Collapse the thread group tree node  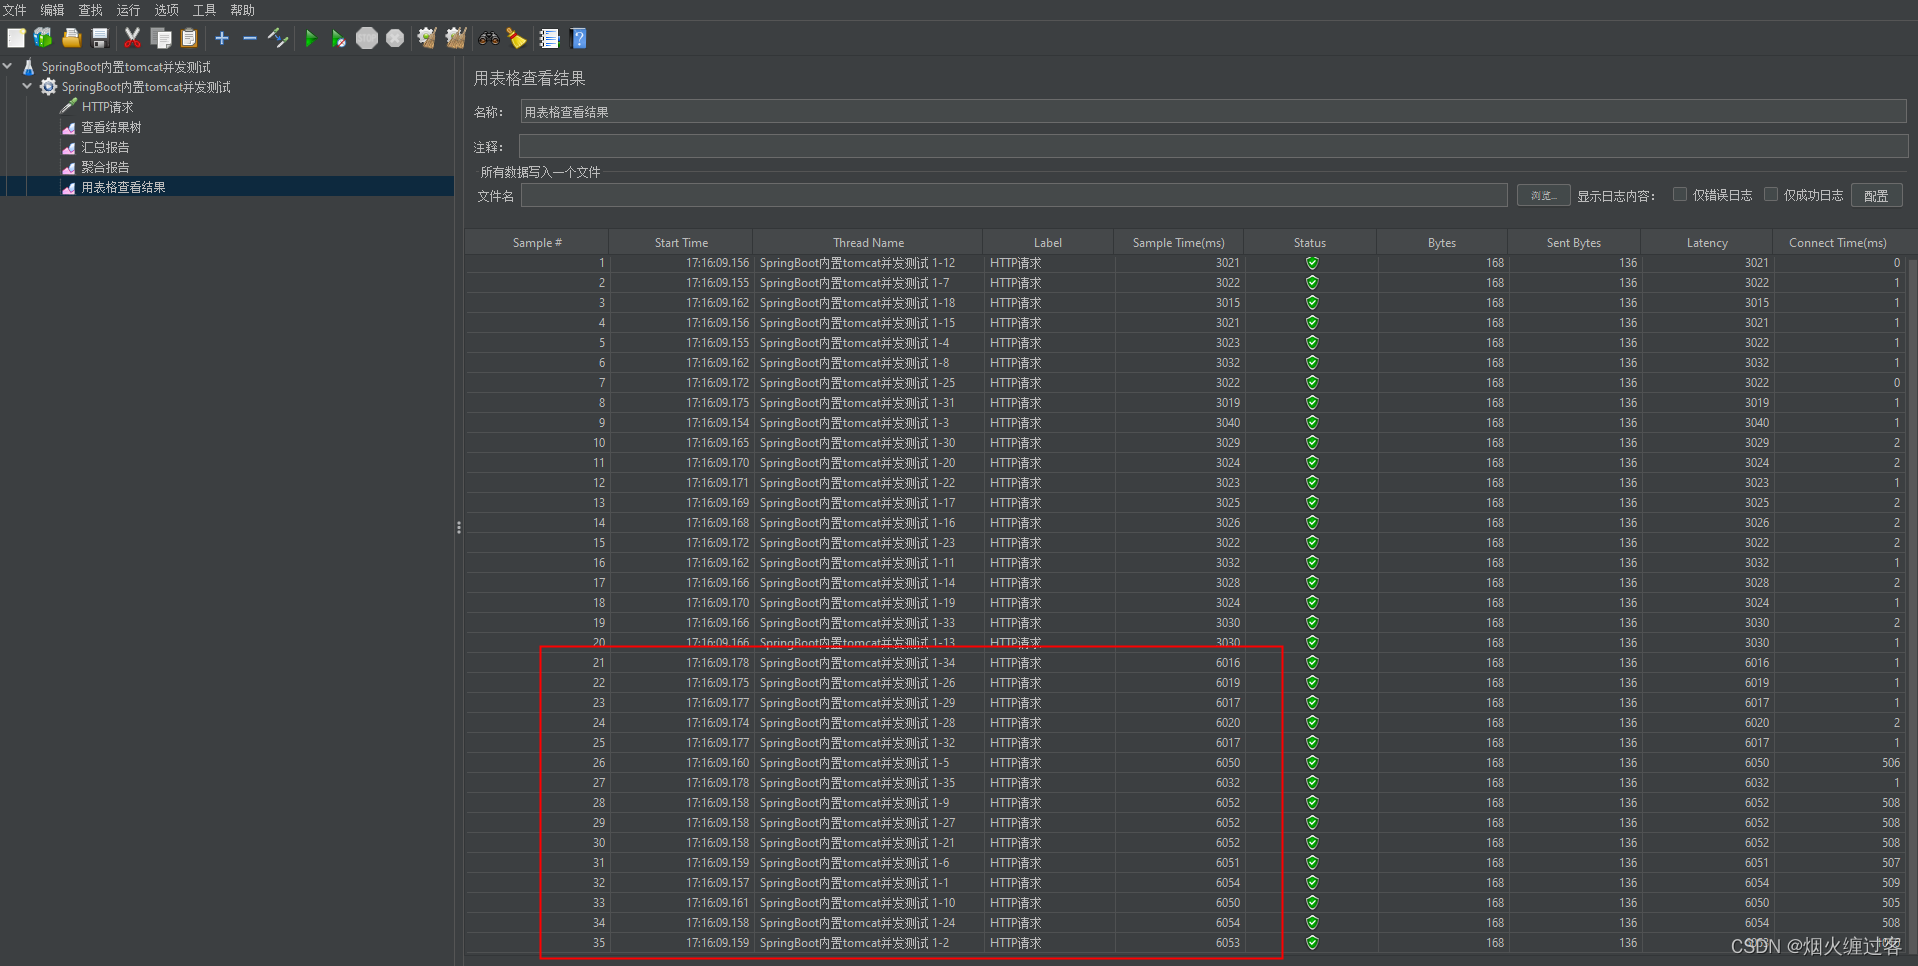(x=27, y=86)
